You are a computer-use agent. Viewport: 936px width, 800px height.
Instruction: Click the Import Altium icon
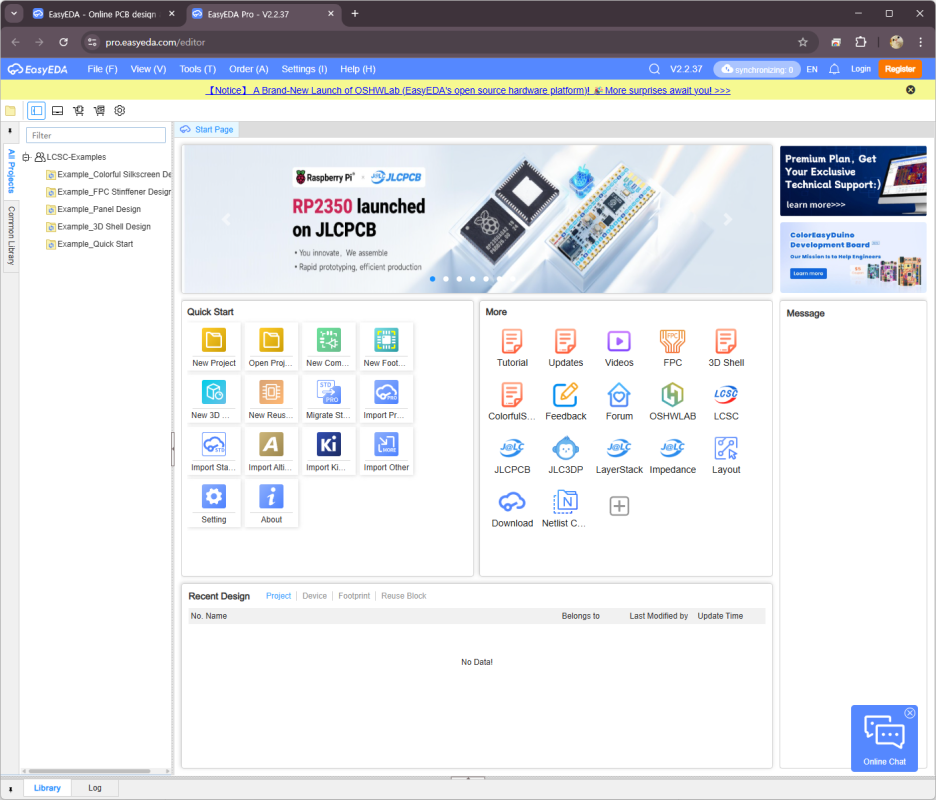point(271,445)
